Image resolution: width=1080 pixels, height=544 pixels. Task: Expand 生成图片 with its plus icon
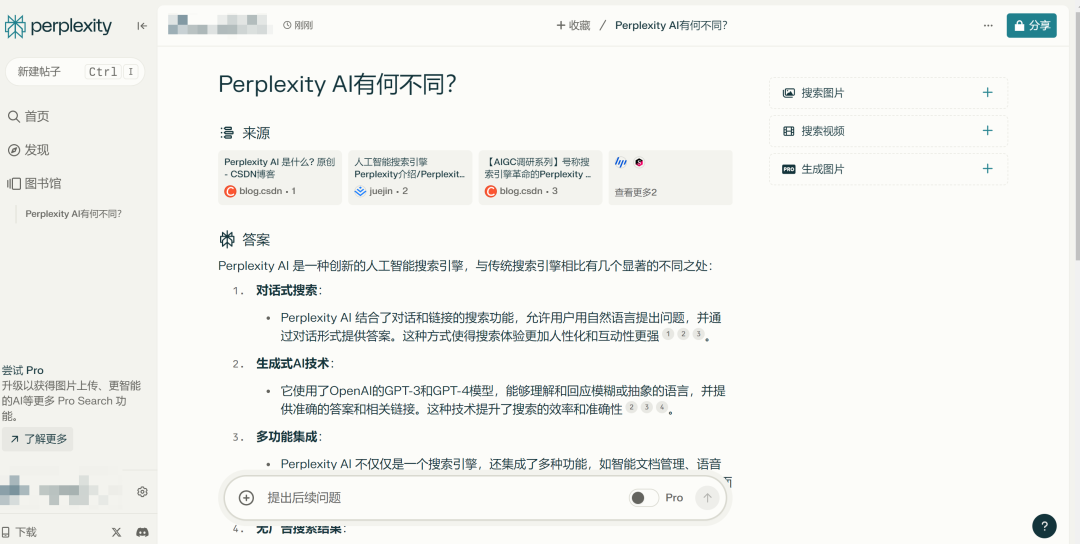(988, 169)
